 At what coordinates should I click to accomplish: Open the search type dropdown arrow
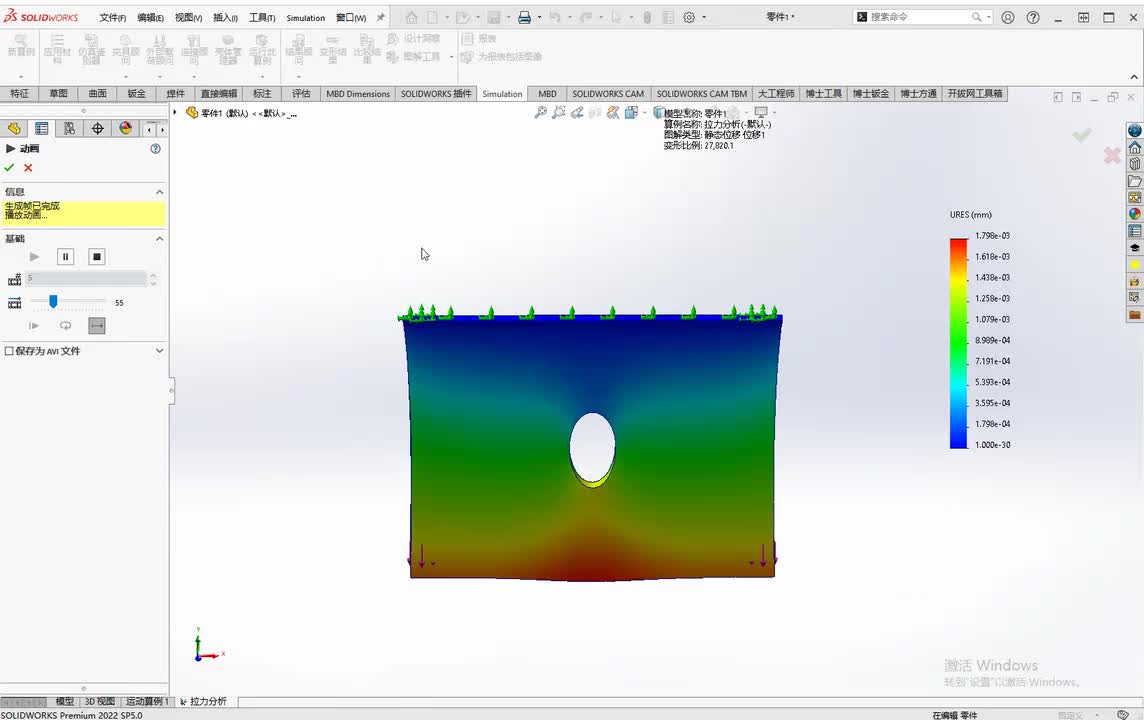(989, 17)
